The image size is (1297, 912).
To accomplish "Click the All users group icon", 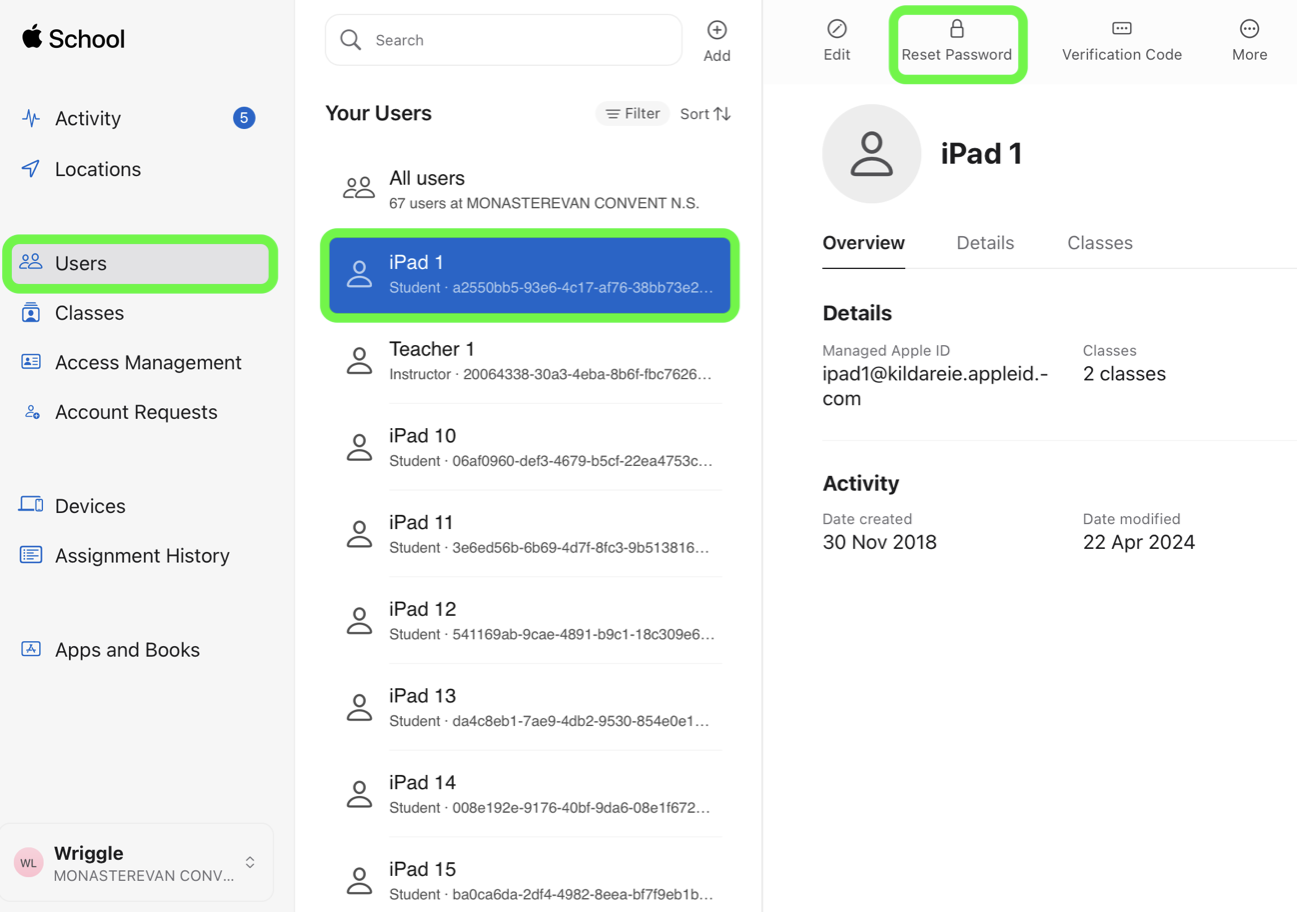I will pos(359,188).
